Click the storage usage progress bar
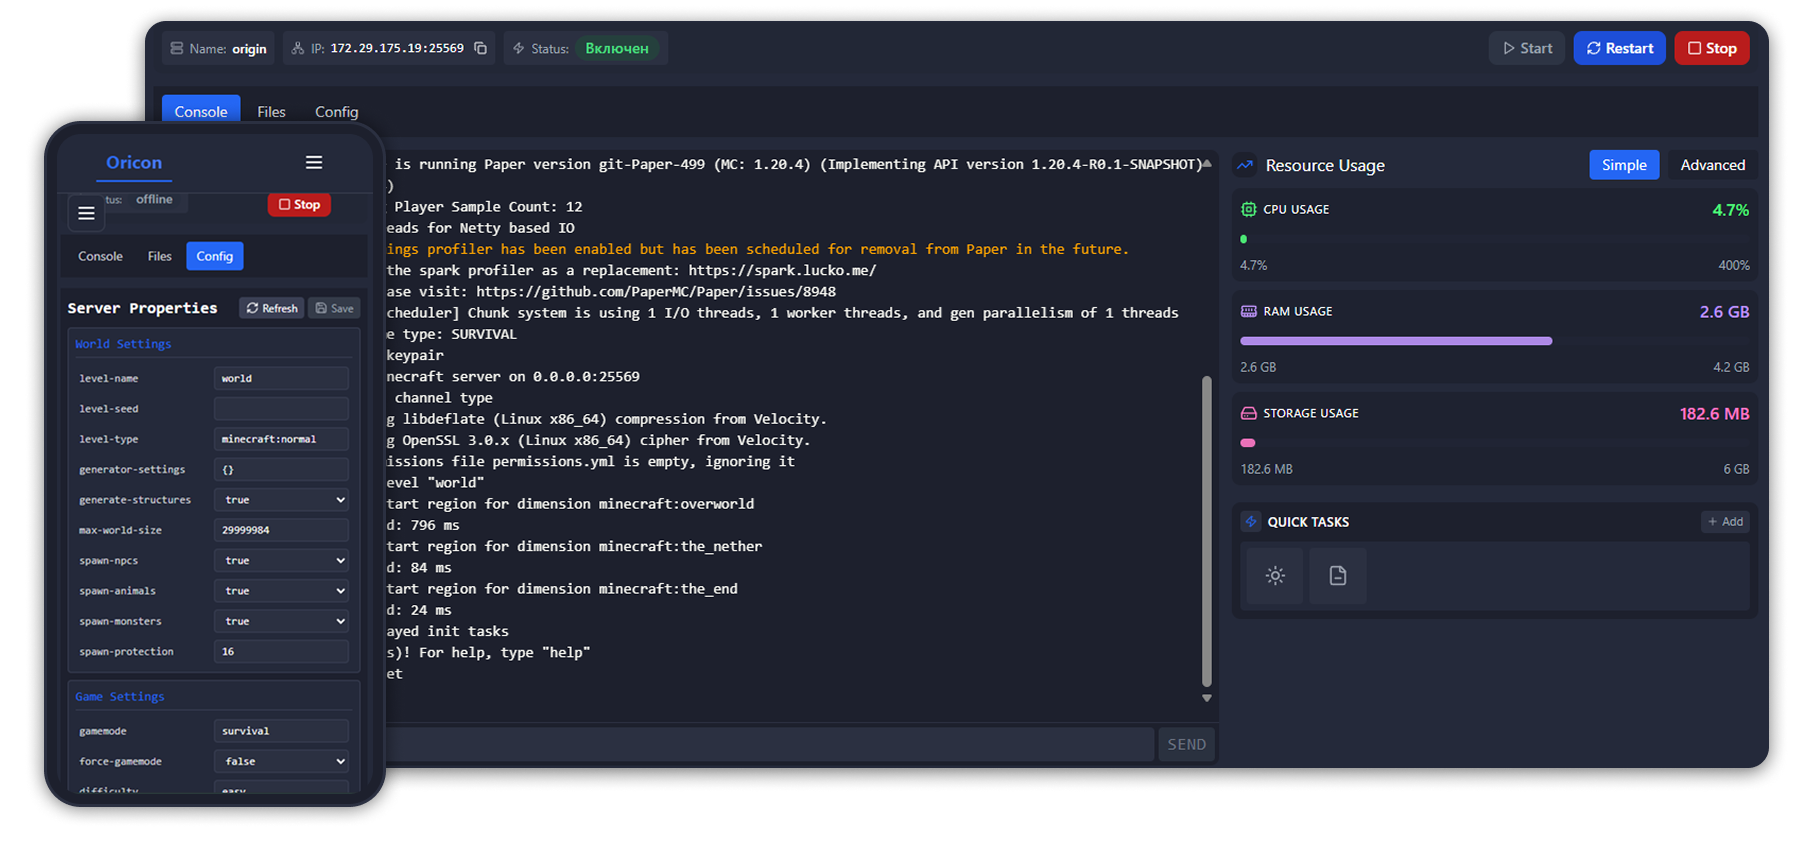The height and width of the screenshot is (858, 1793). (x=1494, y=443)
